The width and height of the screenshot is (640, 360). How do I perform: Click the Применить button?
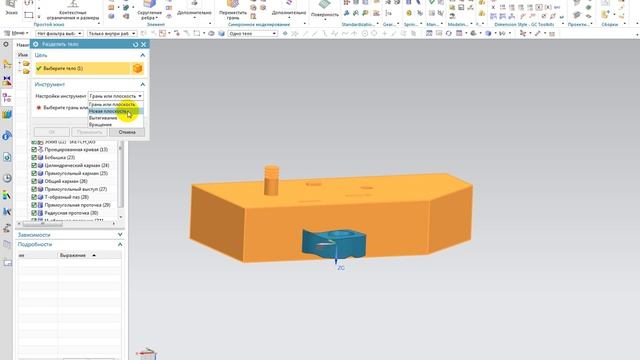pos(89,132)
